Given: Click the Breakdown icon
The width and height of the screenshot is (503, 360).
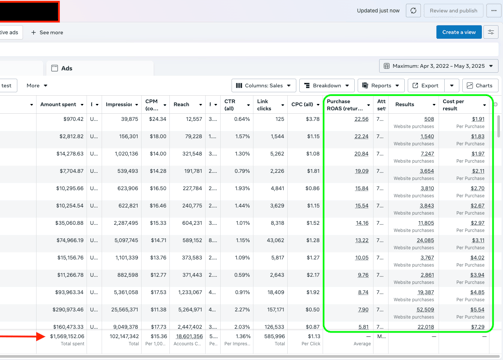Looking at the screenshot, I should click(x=307, y=86).
